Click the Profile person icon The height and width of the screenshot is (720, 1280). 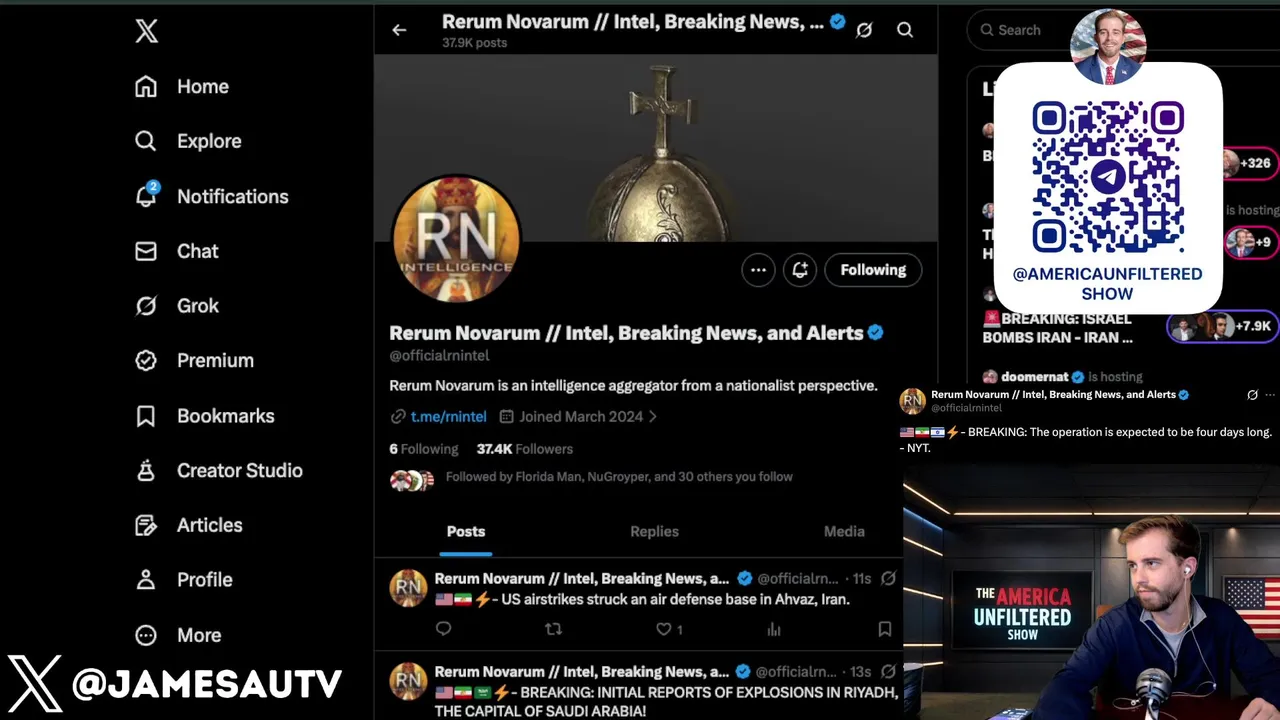146,580
